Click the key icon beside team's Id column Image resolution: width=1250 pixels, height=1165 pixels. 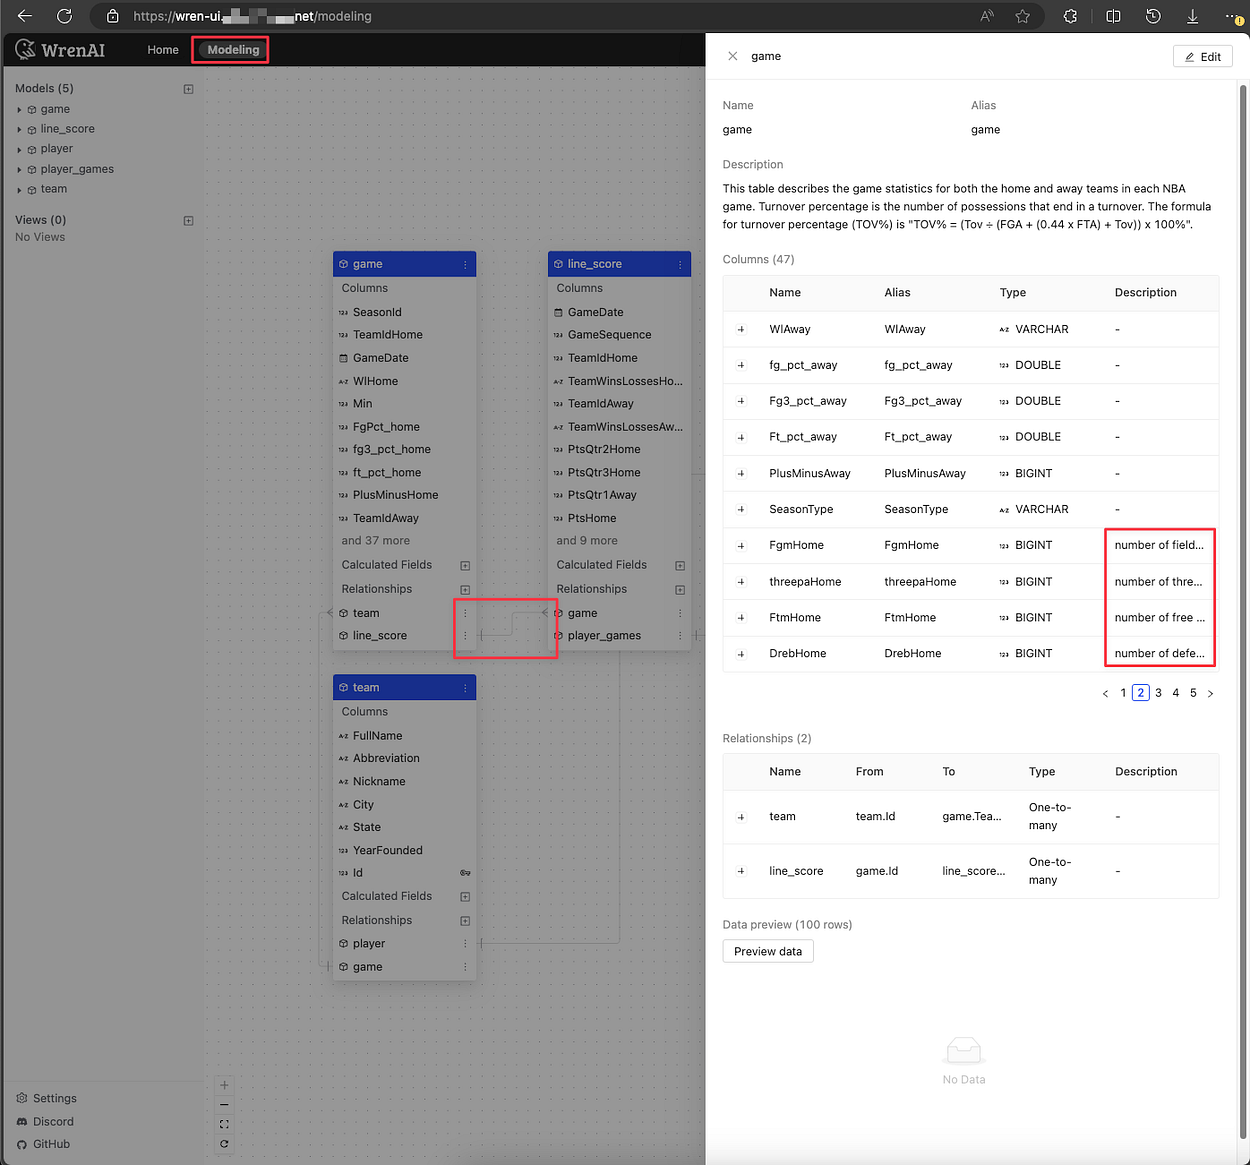464,872
